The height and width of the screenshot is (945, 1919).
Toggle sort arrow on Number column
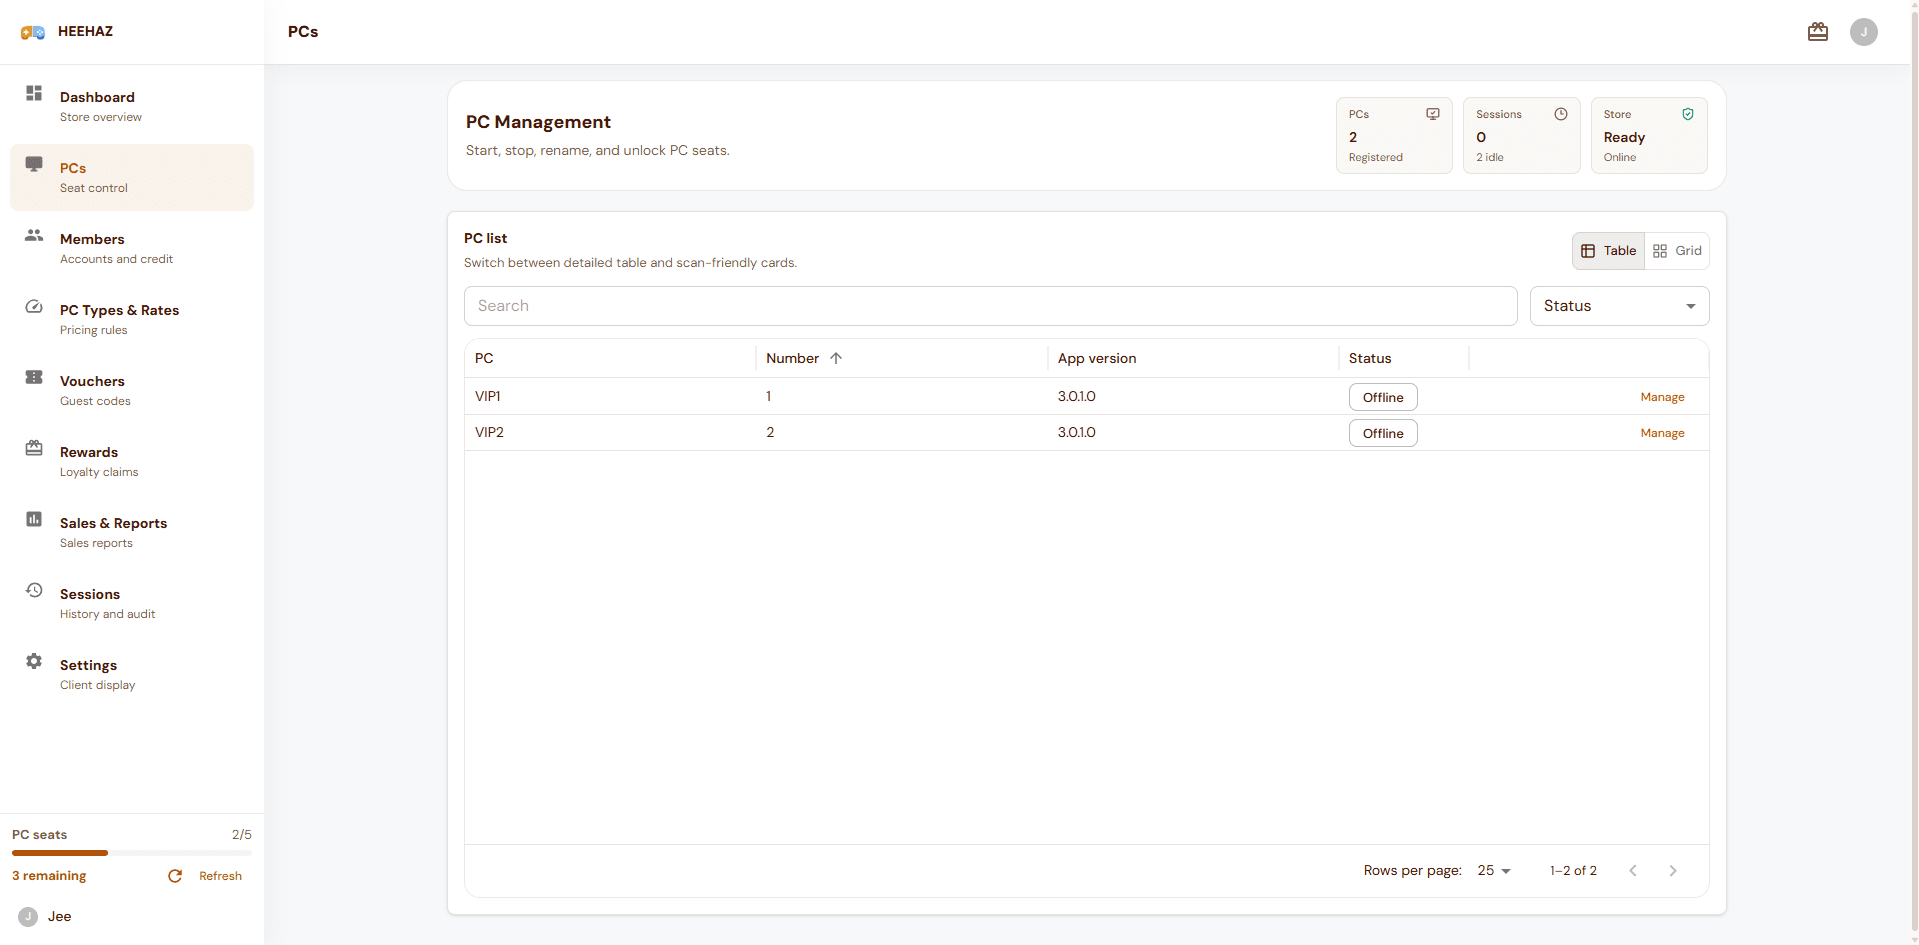coord(836,358)
